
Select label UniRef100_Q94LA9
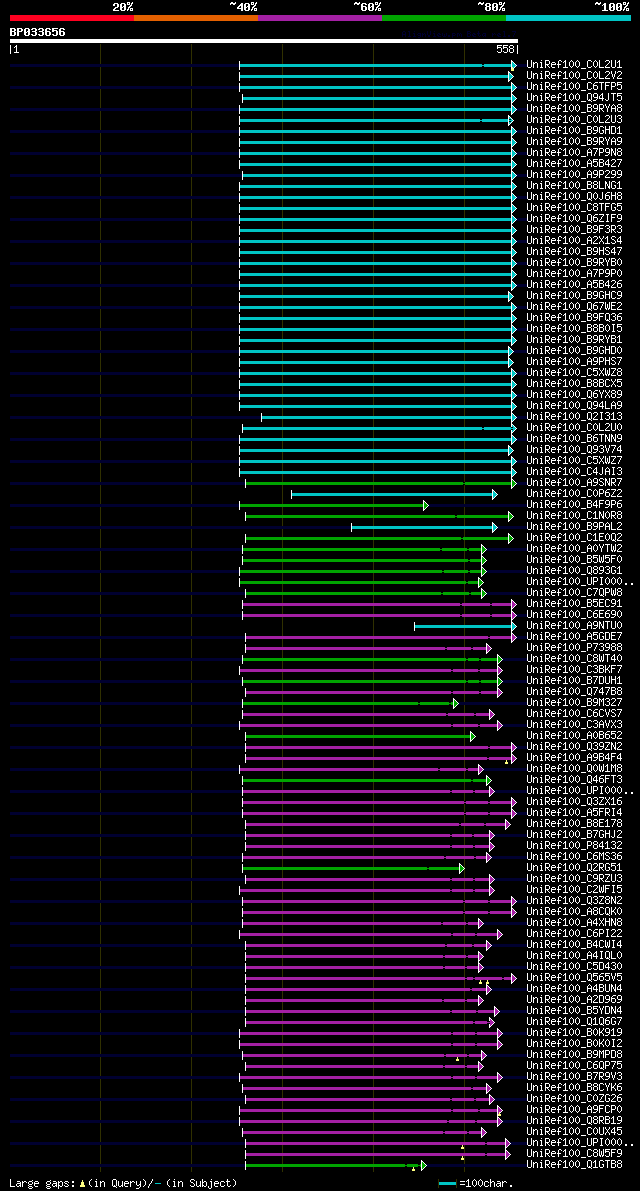coord(574,406)
